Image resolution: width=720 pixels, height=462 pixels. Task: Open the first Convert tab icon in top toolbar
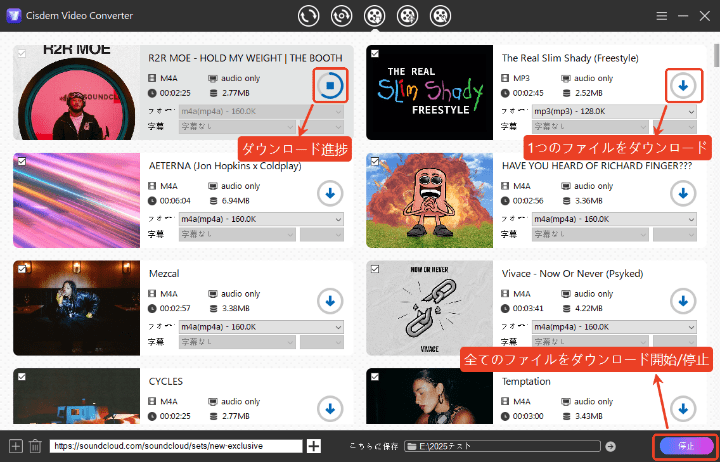coord(310,16)
